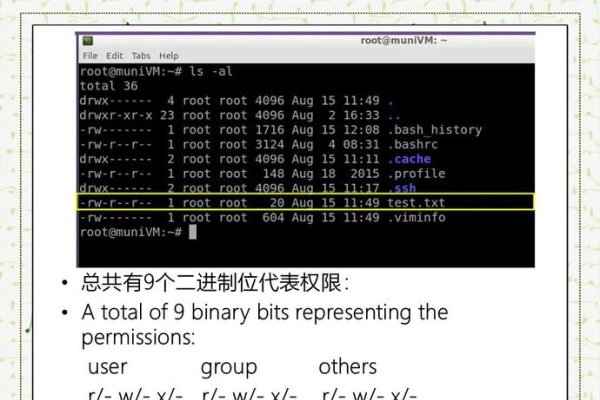Click the size value 604
Viewport: 600px width, 400px height.
(x=273, y=217)
